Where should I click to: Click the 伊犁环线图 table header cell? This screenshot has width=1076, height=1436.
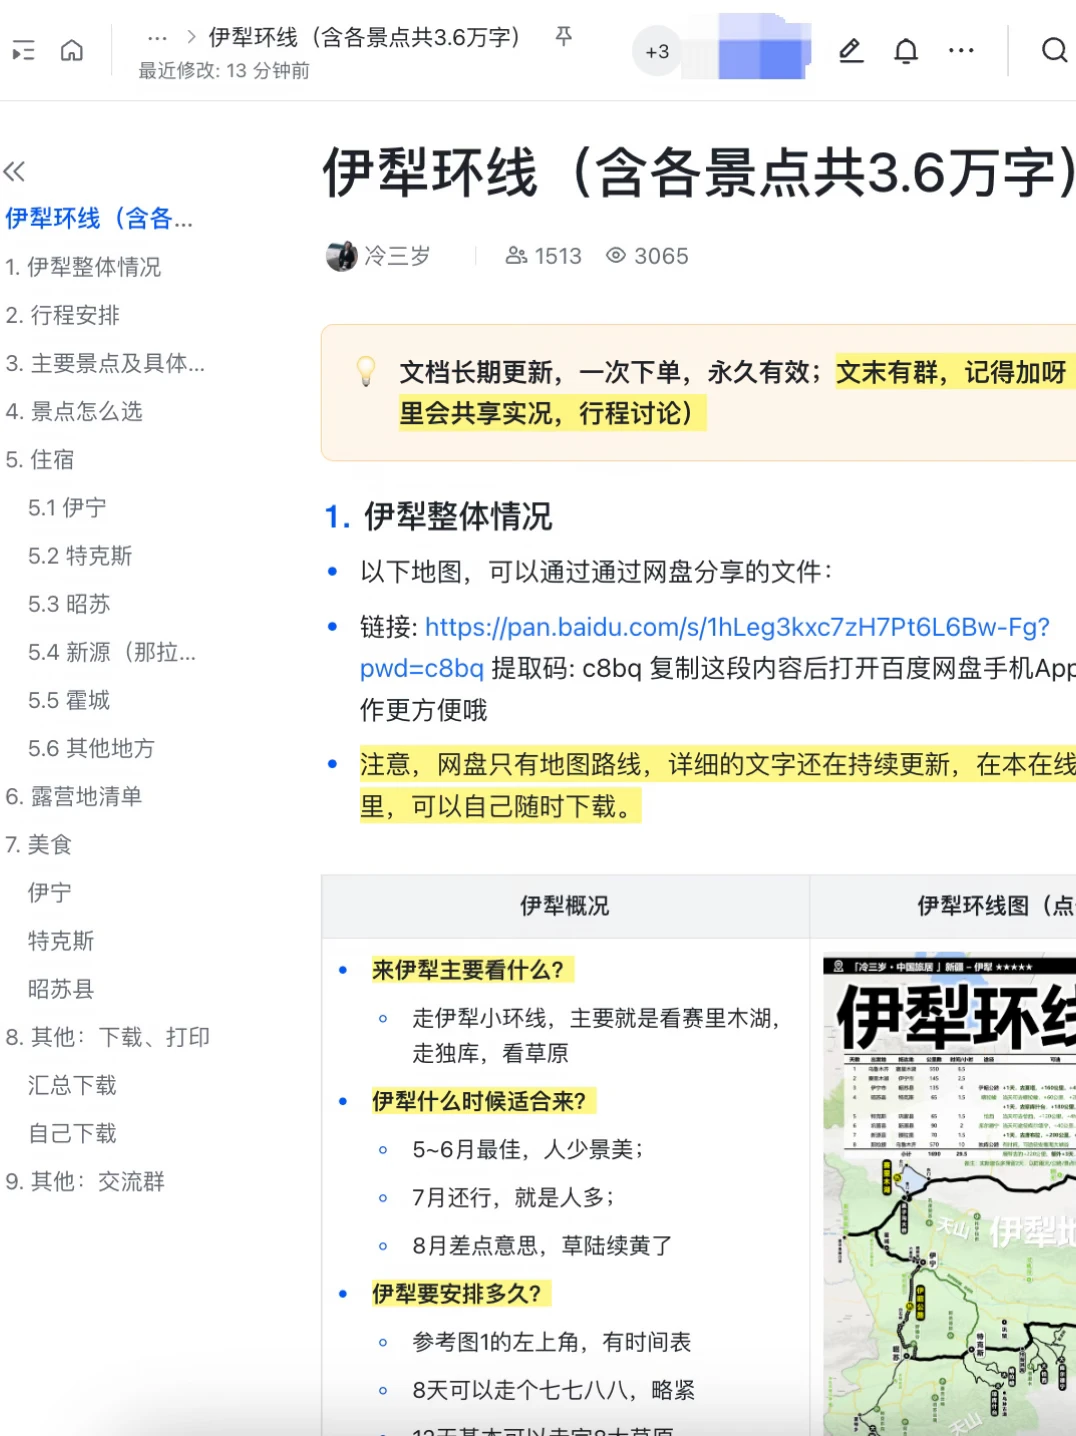click(x=943, y=906)
